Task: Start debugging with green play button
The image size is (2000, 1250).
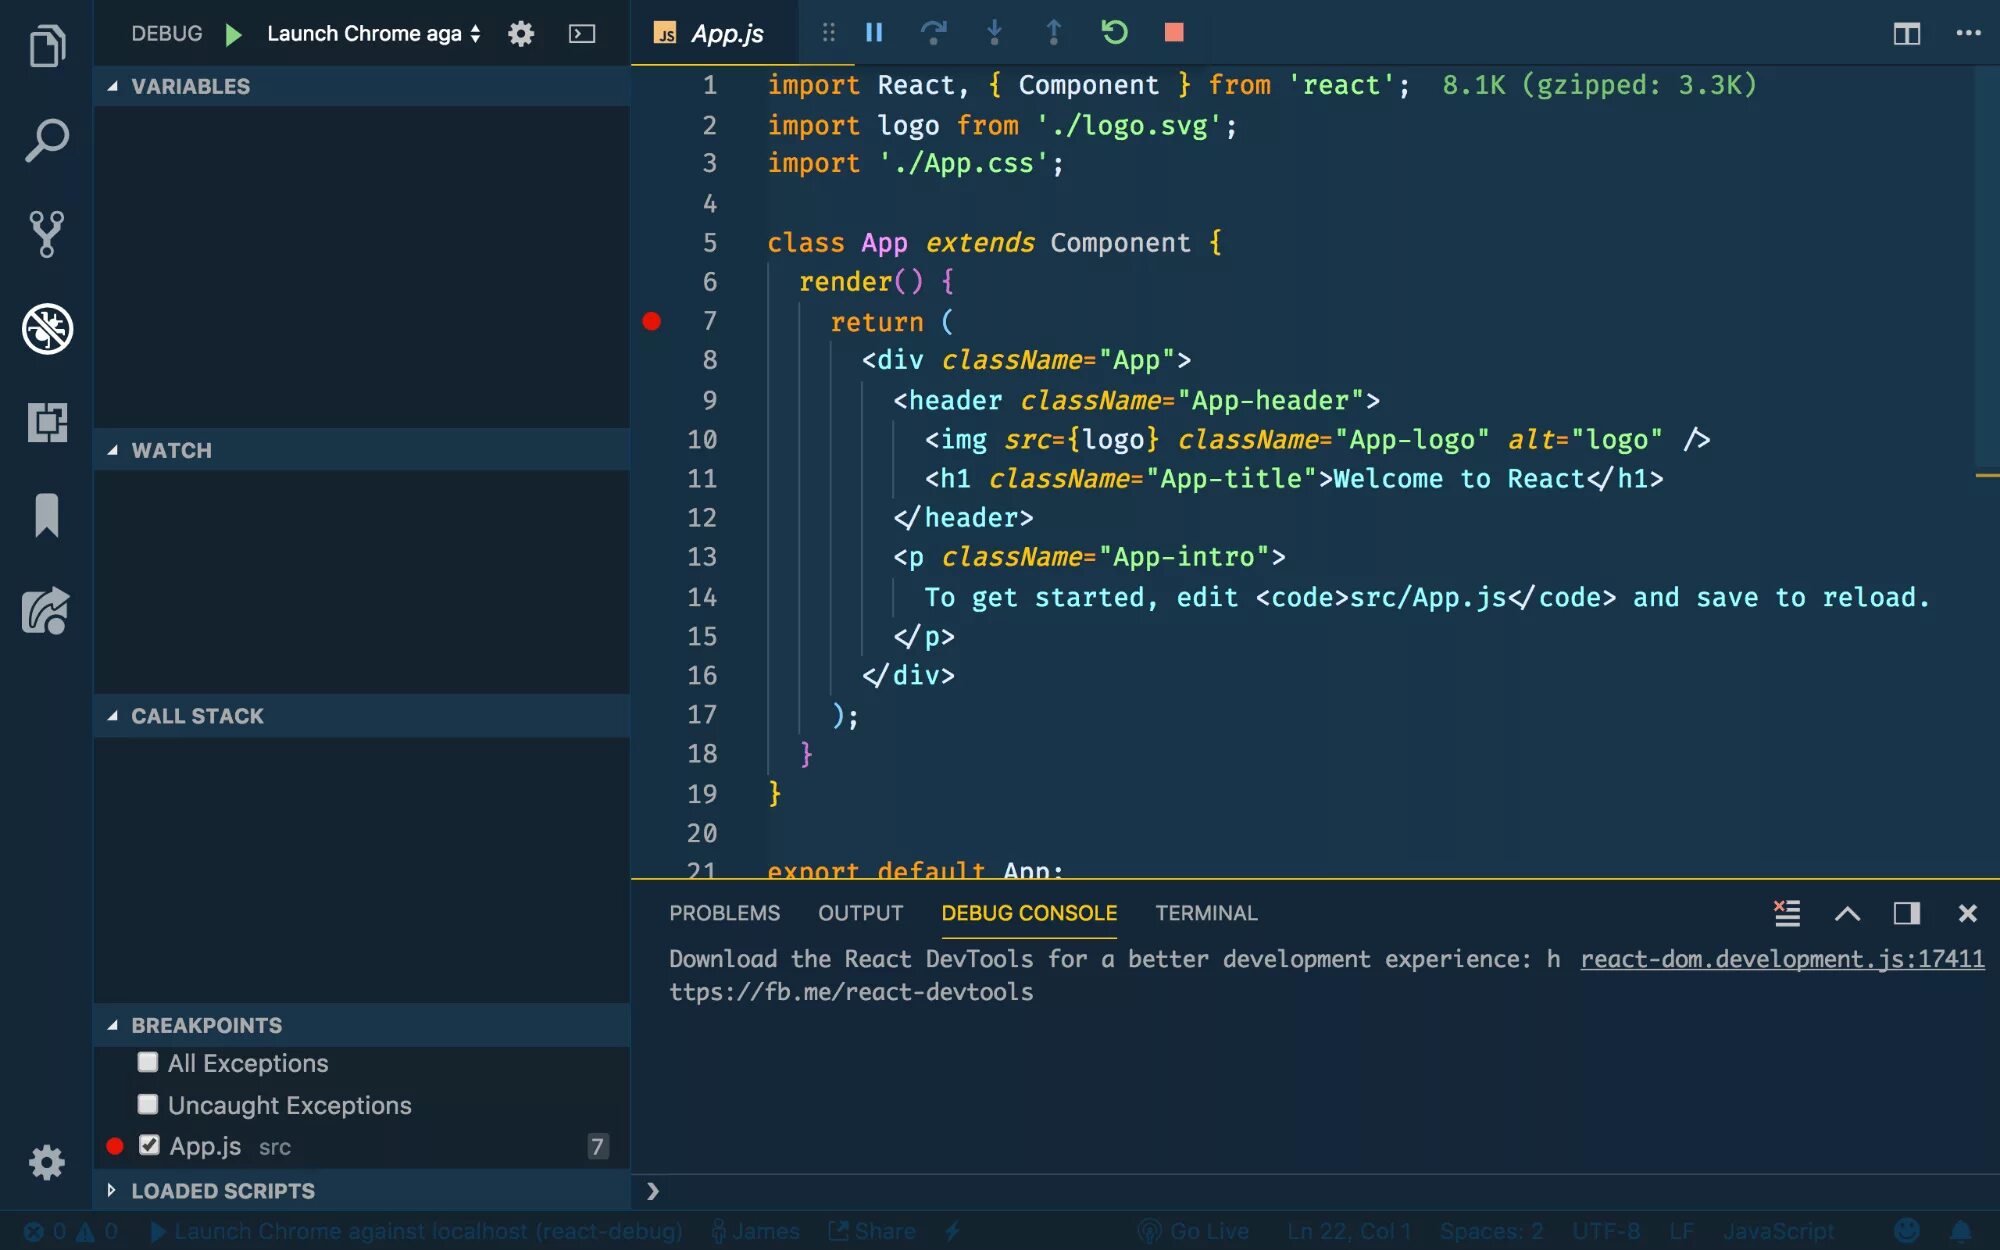Action: tap(233, 34)
